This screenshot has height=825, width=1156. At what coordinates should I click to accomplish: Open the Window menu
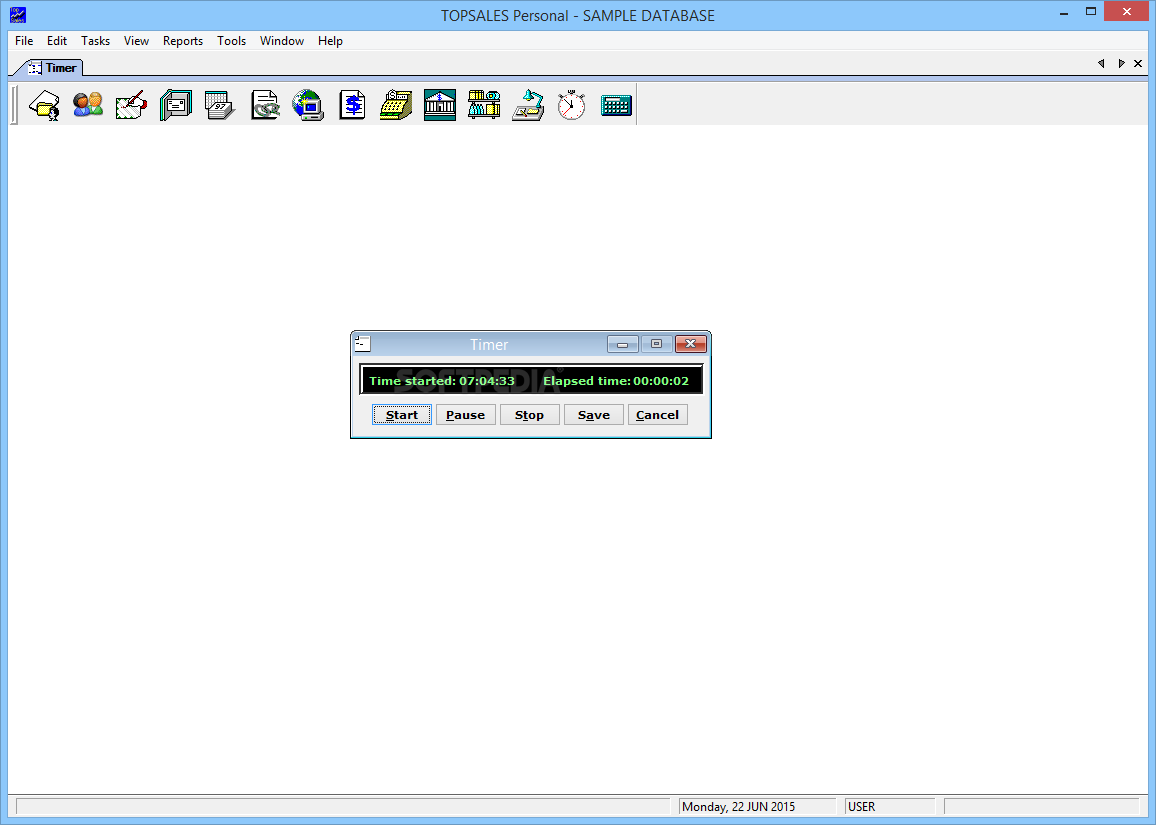(282, 41)
